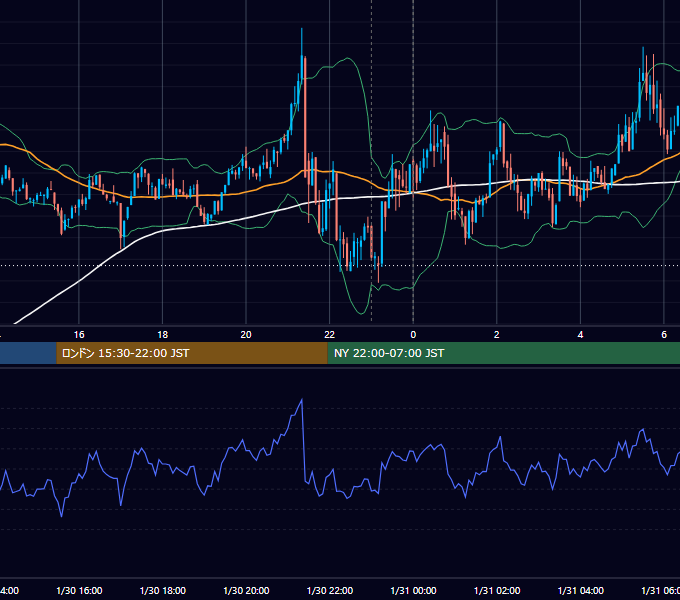Click the 1/31 02:00 lower axis label
The height and width of the screenshot is (600, 680).
(497, 590)
